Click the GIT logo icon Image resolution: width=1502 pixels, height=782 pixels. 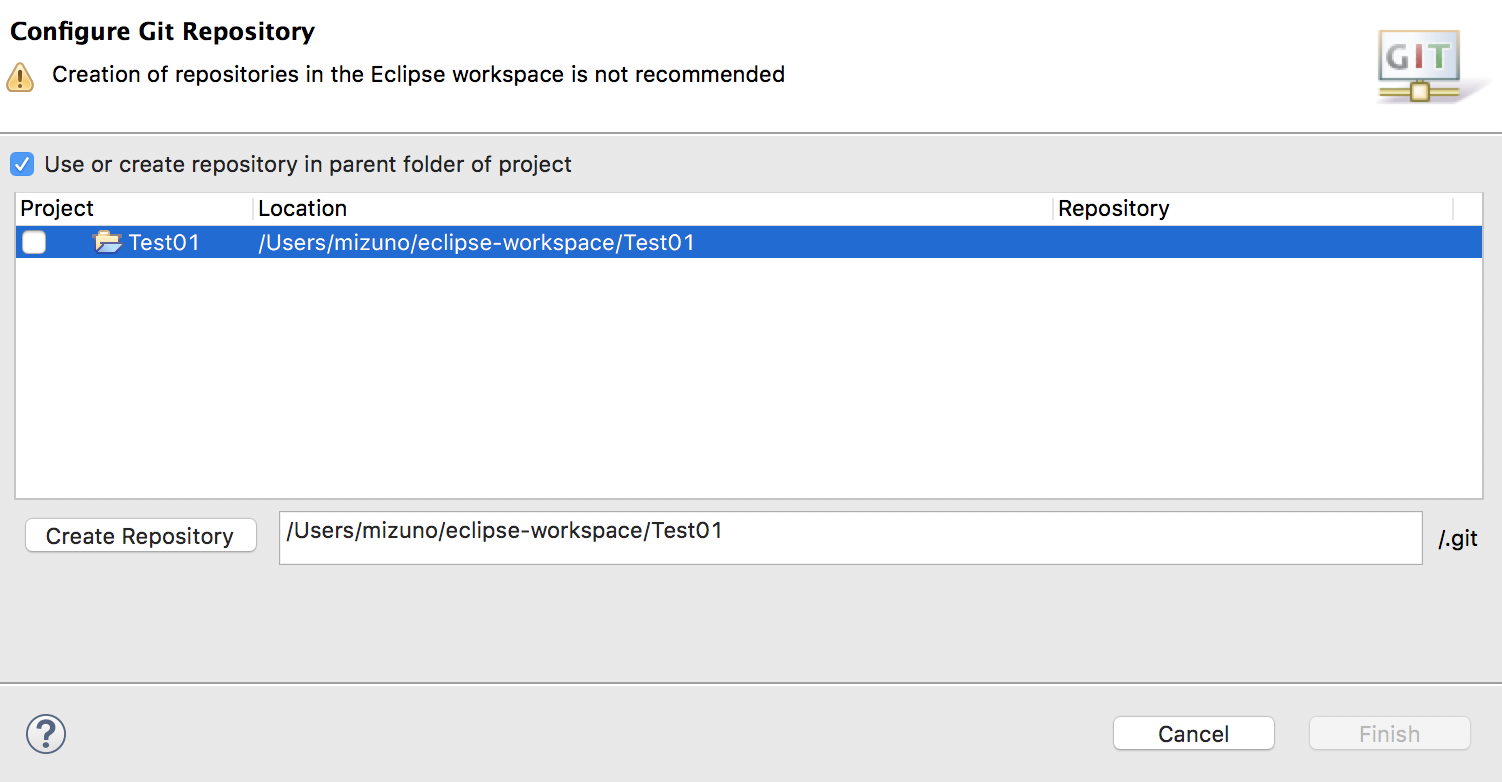[1419, 64]
